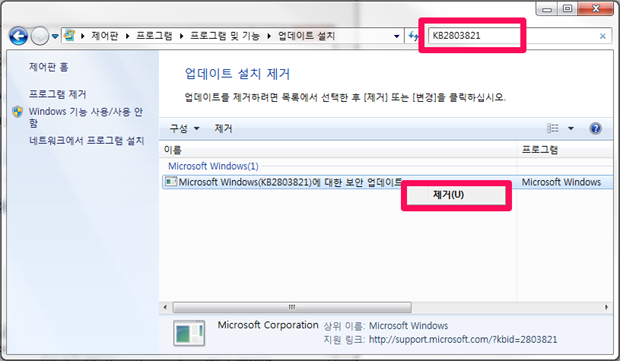Open help with the question mark icon
Viewport: 620px width, 361px height.
595,128
